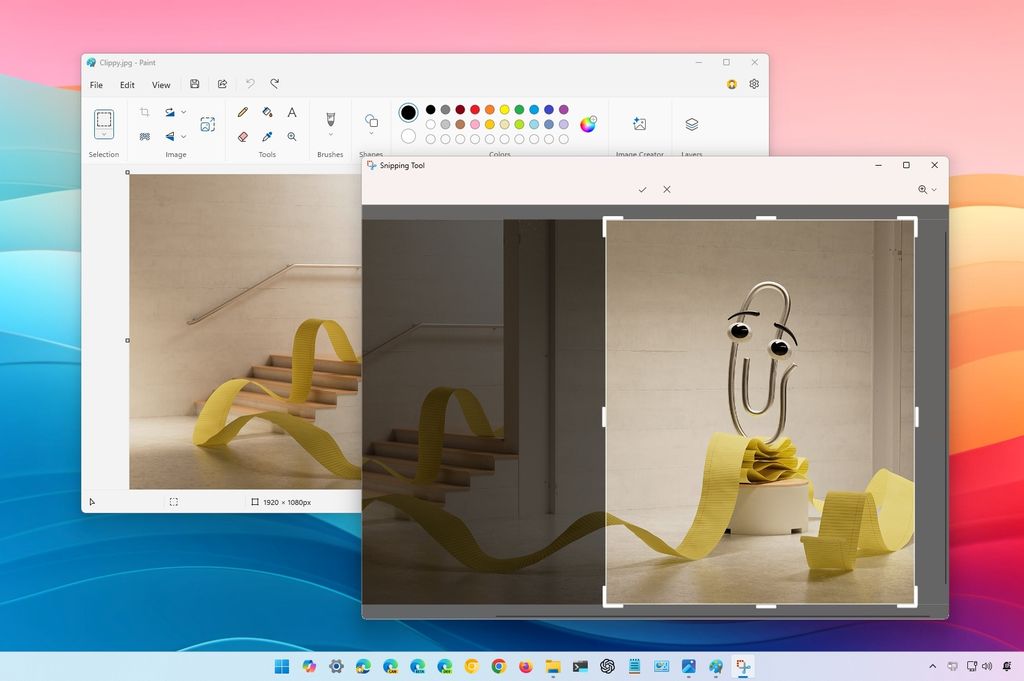Select the Text tool
Viewport: 1024px width, 681px height.
(x=291, y=112)
